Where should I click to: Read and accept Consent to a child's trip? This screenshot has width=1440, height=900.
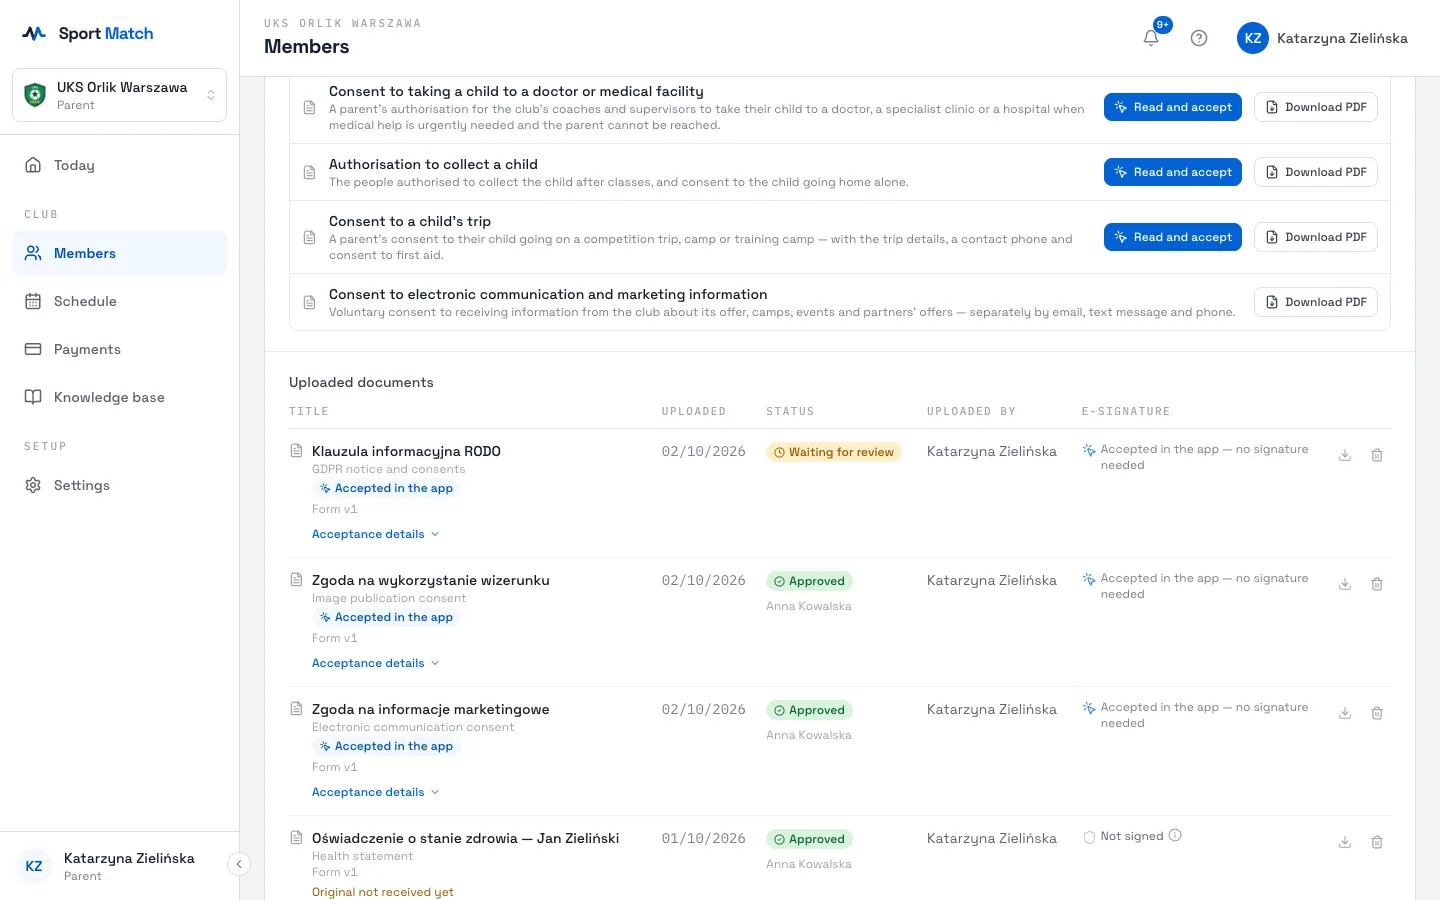pyautogui.click(x=1173, y=237)
